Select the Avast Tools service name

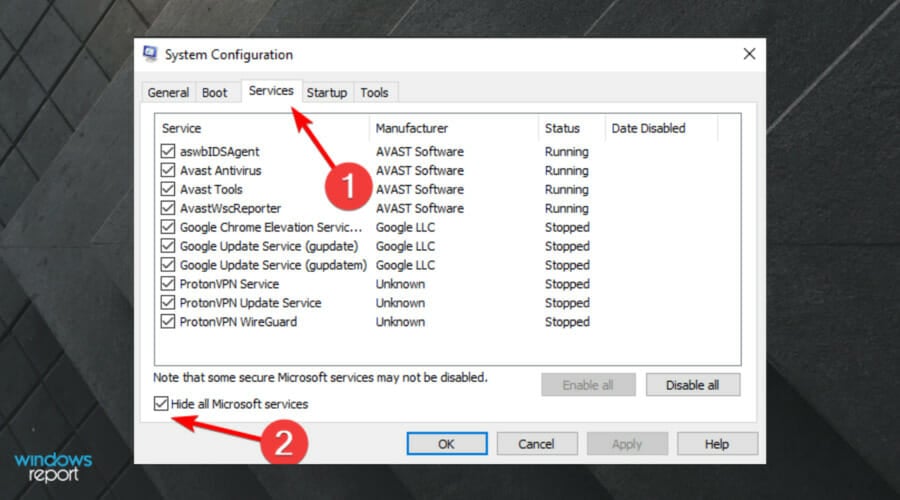point(211,189)
